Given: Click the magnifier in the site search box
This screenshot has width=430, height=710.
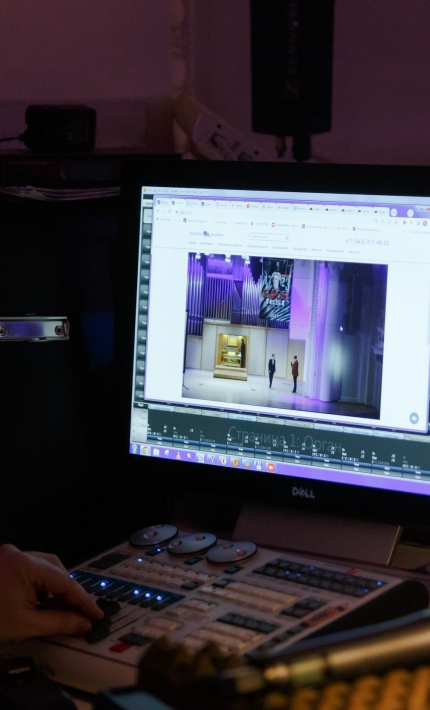Looking at the screenshot, I should (x=287, y=238).
